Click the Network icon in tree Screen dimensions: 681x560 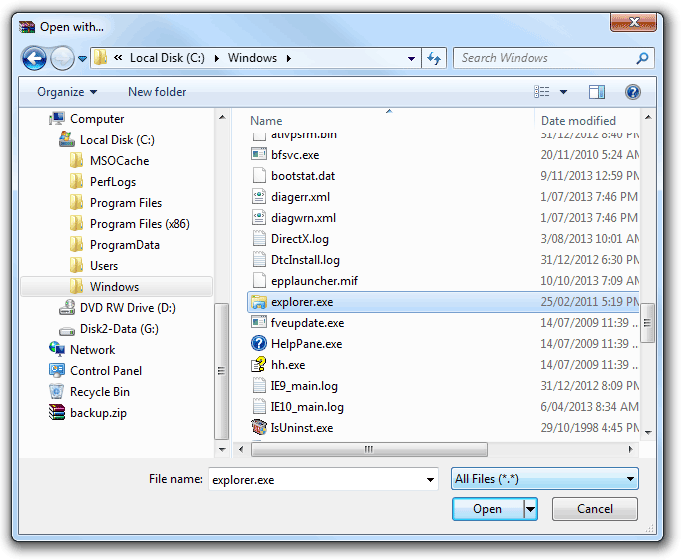(57, 349)
